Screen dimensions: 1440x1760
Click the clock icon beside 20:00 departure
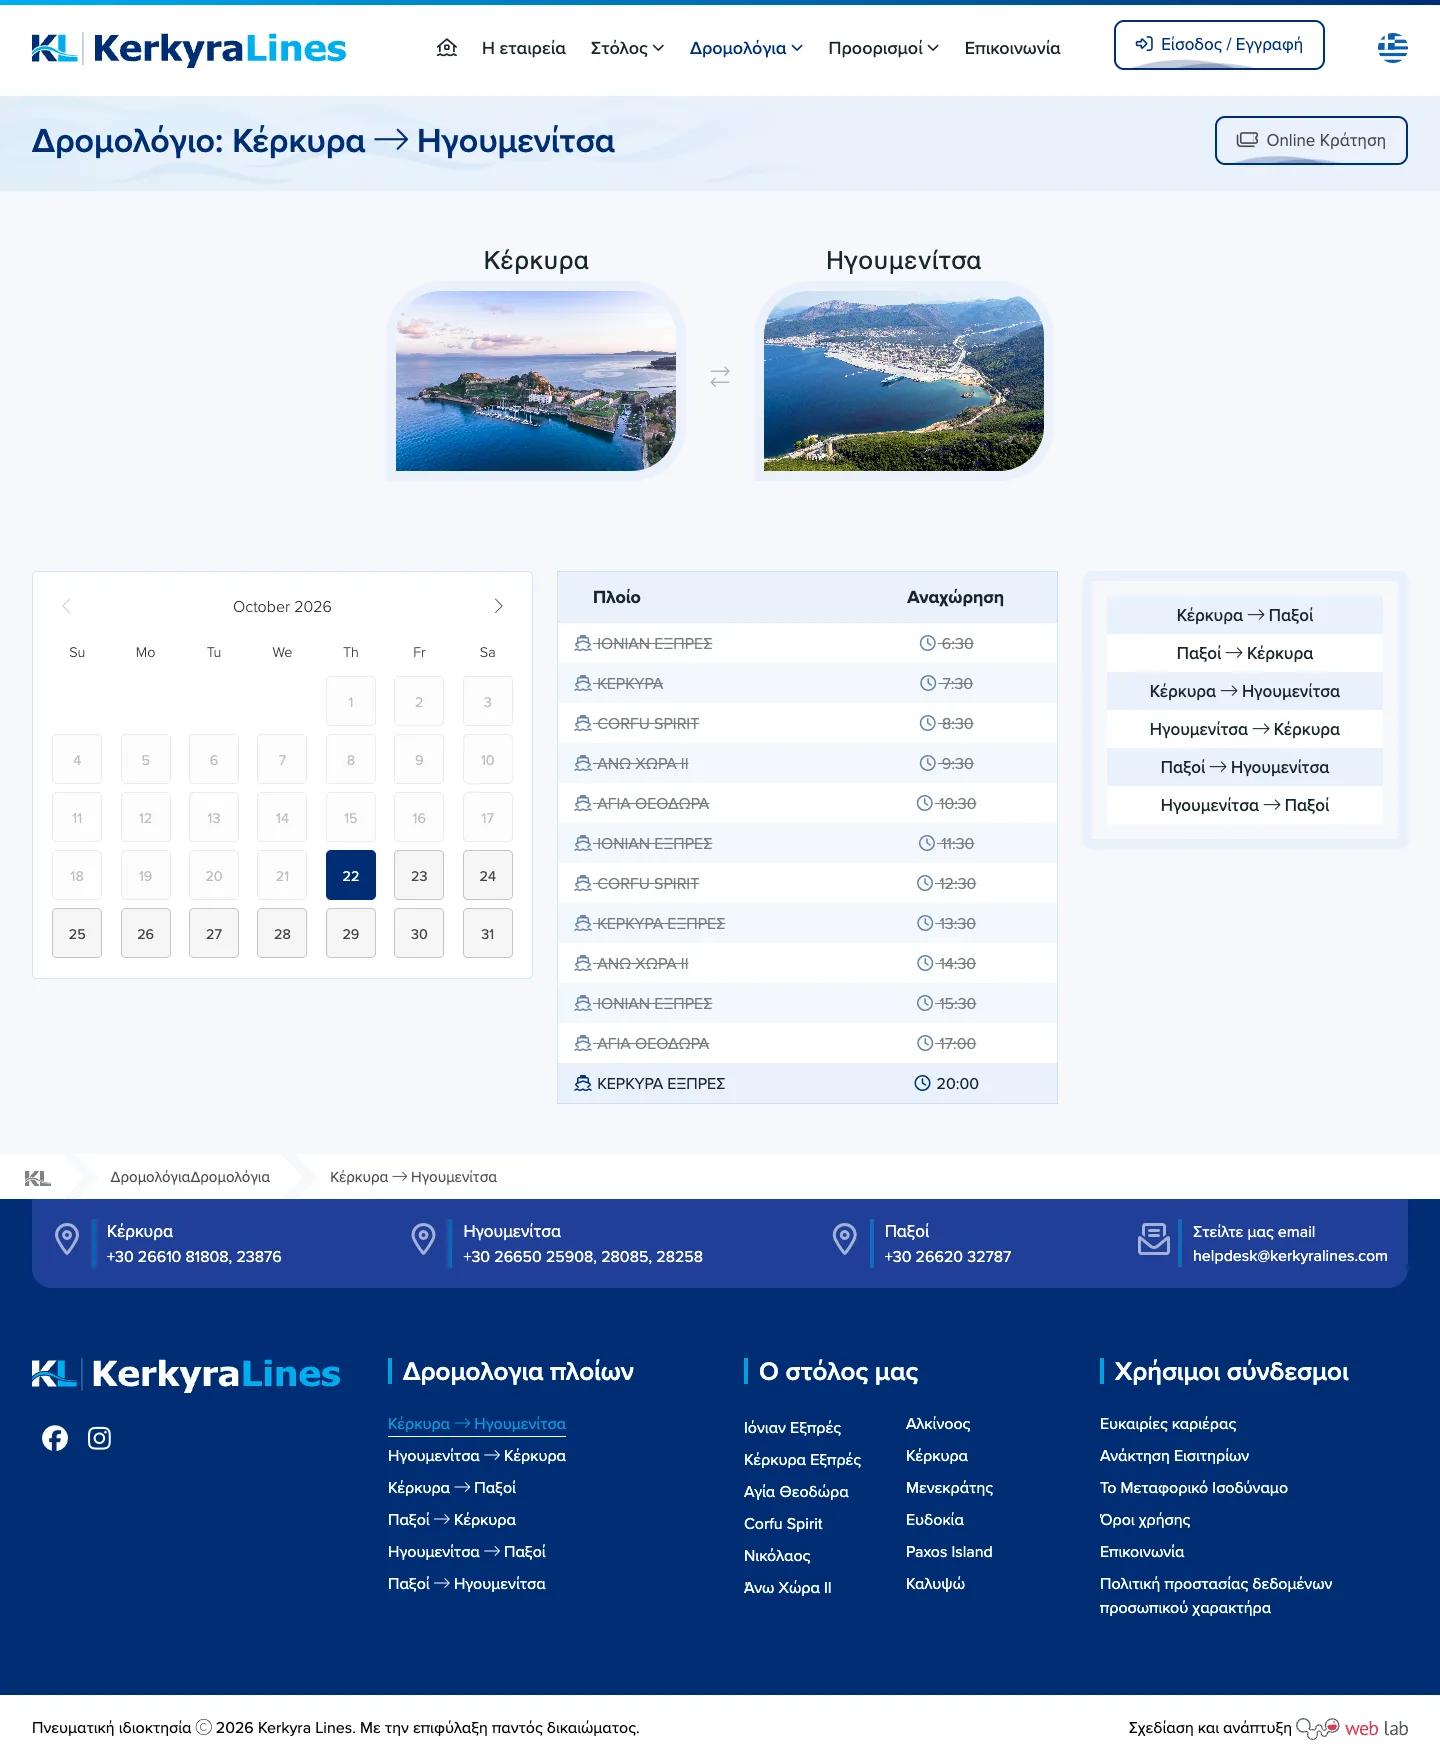coord(922,1083)
